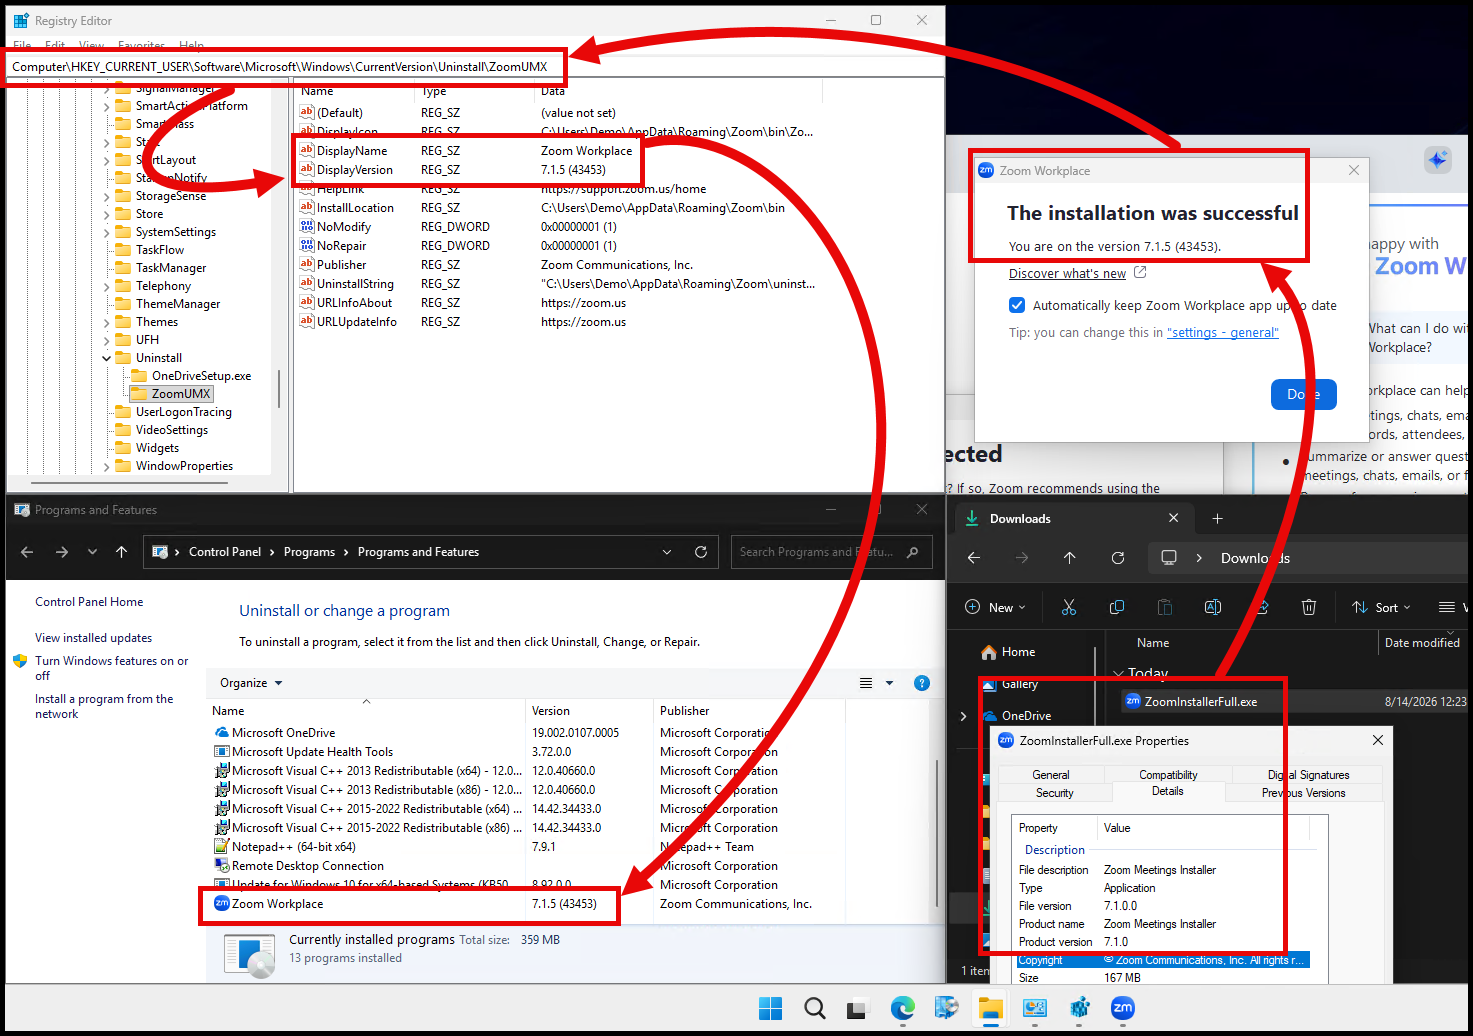
Task: Go back in Downloads File Explorer
Action: (x=974, y=558)
